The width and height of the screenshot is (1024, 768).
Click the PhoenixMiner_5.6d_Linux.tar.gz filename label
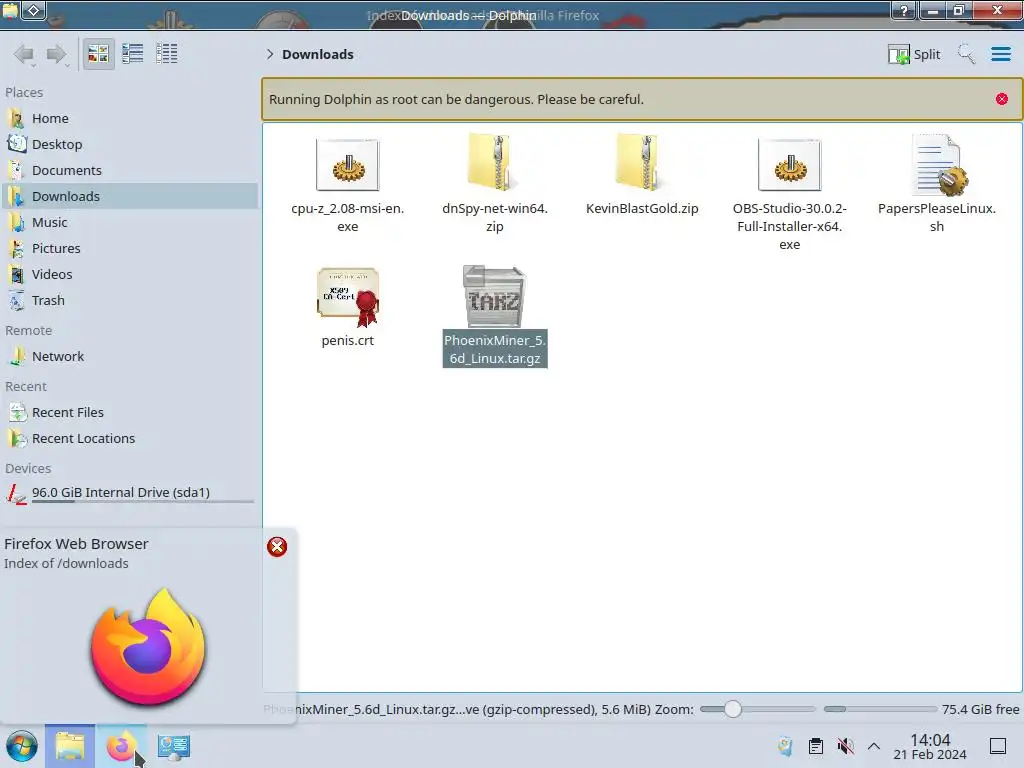click(x=495, y=349)
